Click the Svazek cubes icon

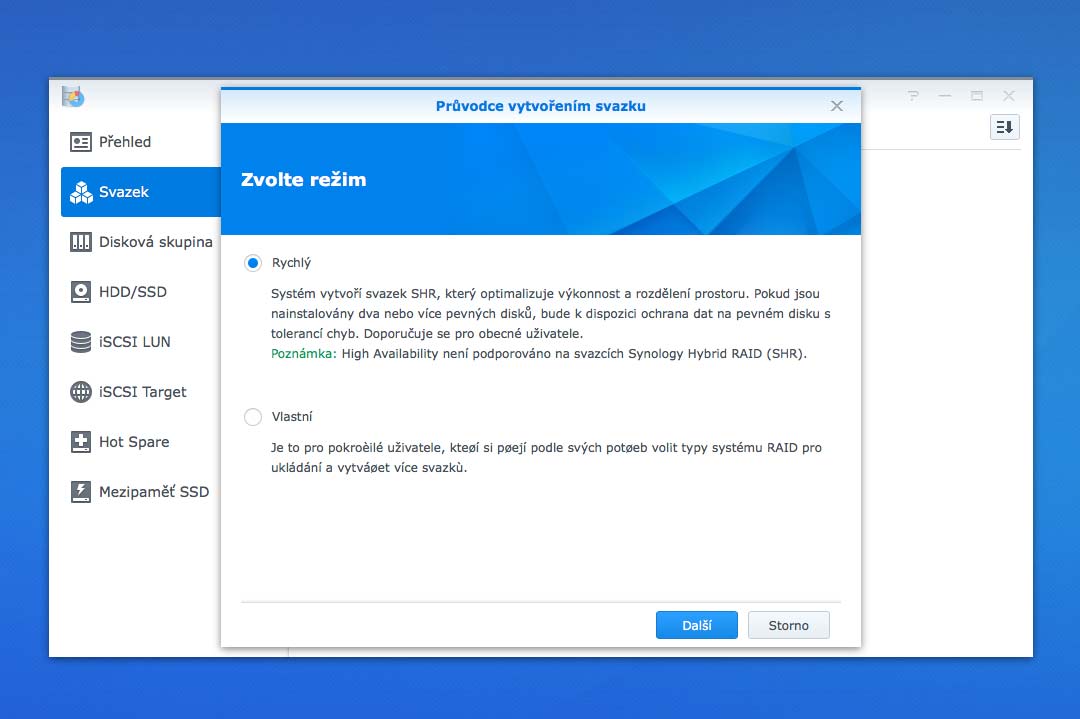81,192
